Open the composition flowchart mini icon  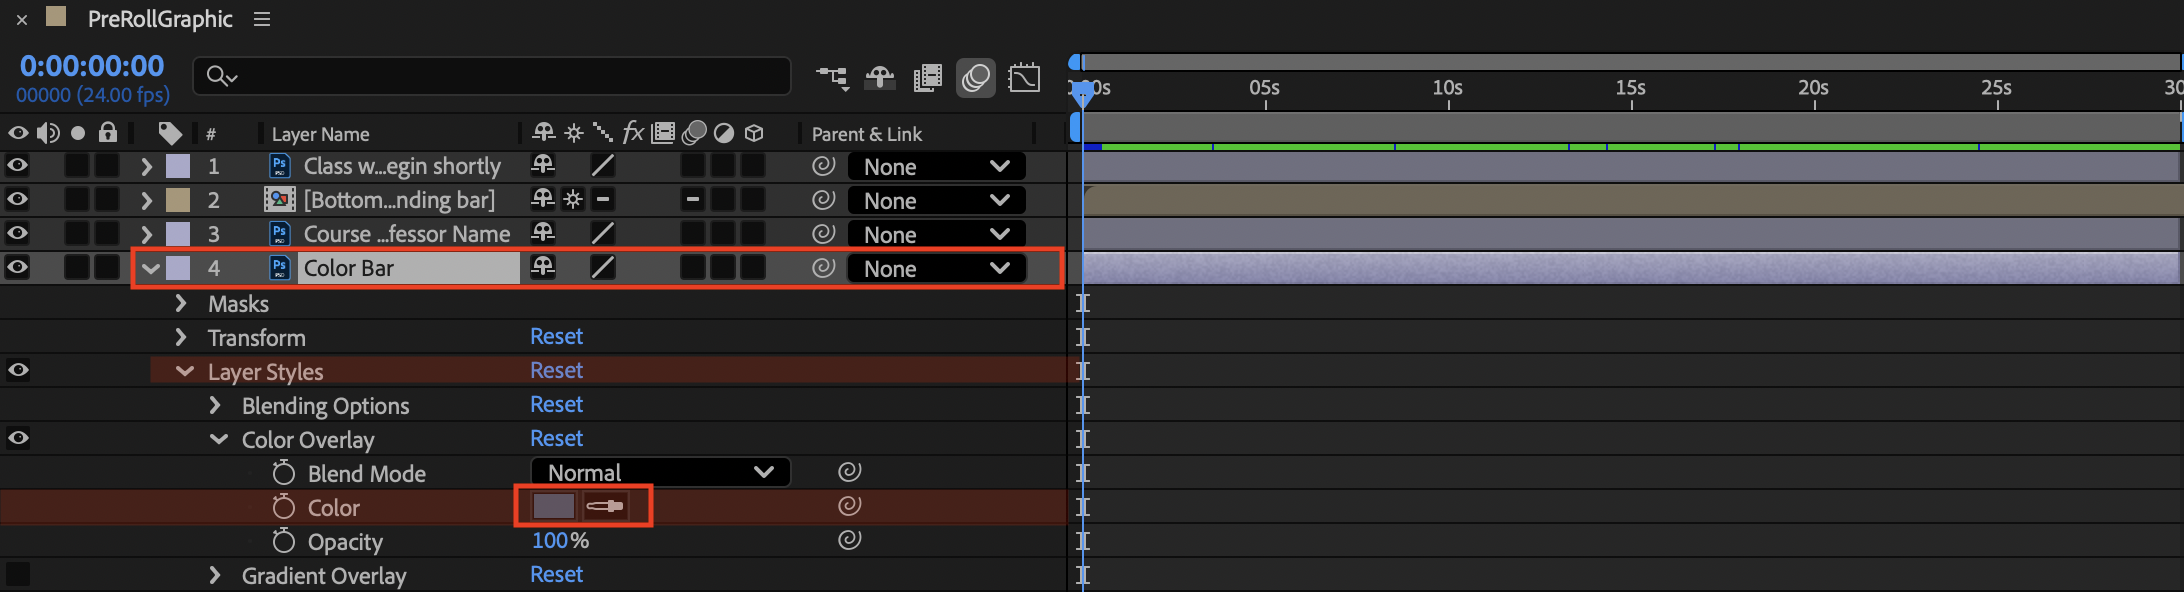[x=832, y=78]
